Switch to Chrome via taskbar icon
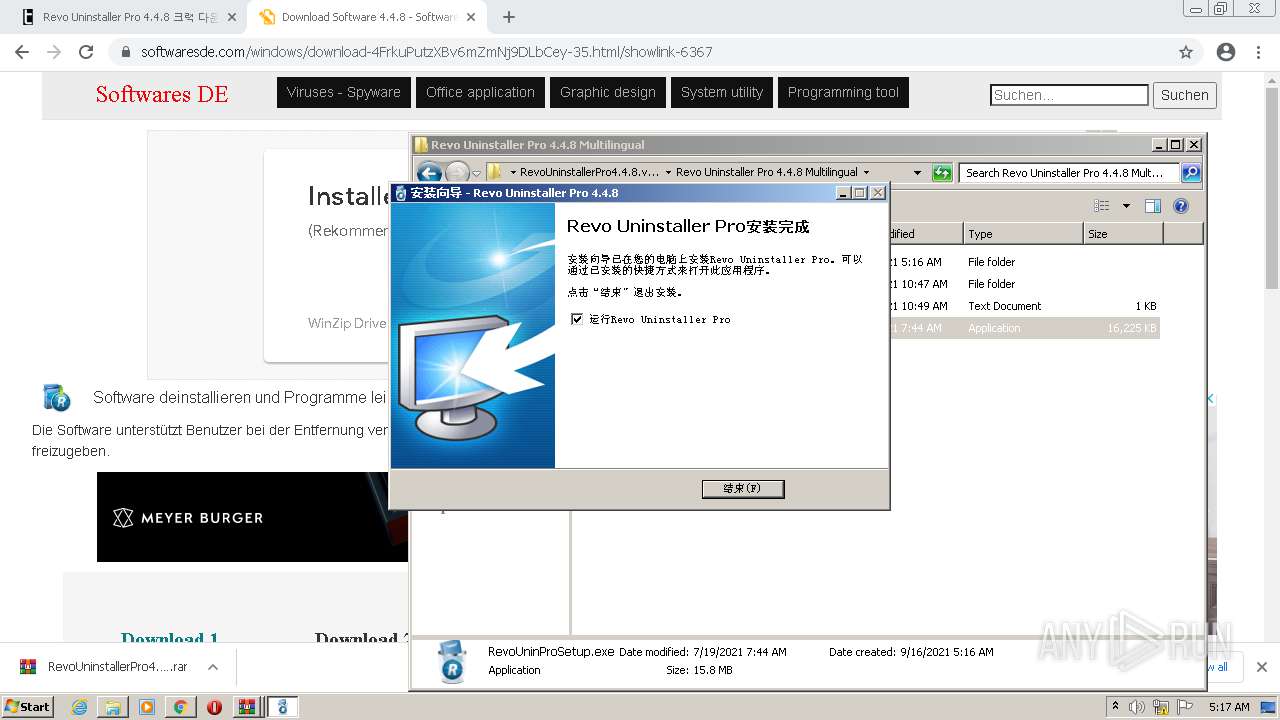Image resolution: width=1280 pixels, height=720 pixels. [180, 707]
